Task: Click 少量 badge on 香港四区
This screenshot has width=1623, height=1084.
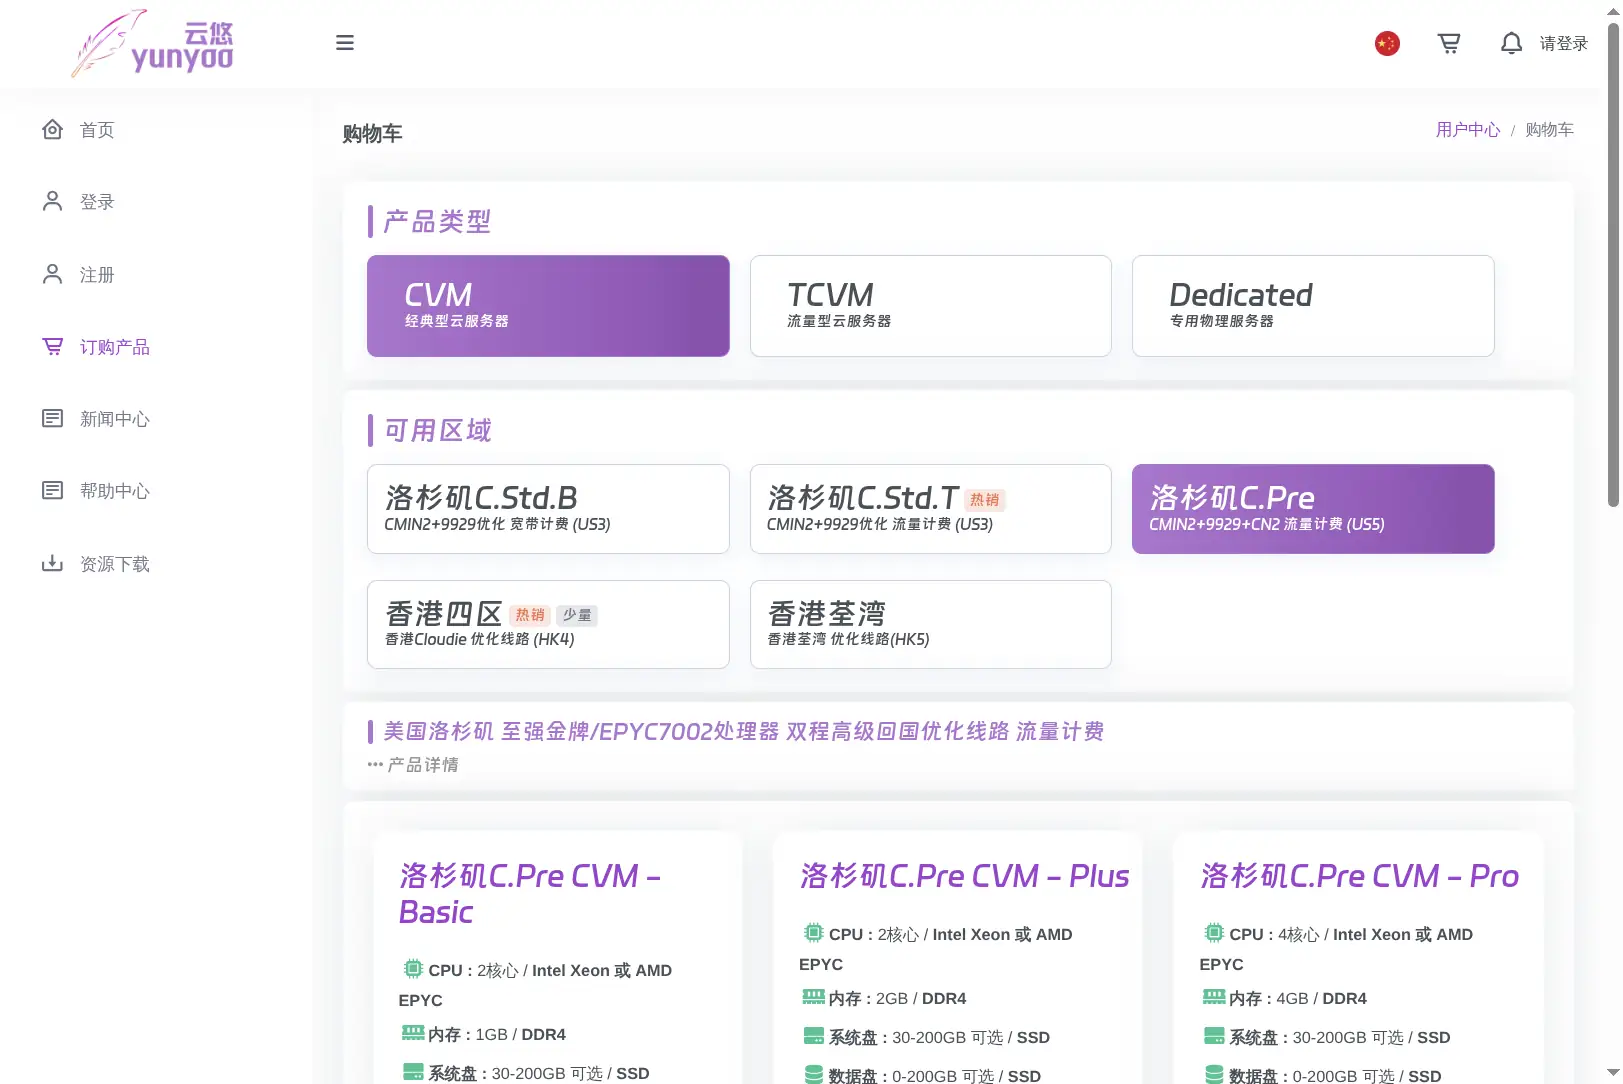Action: [577, 615]
